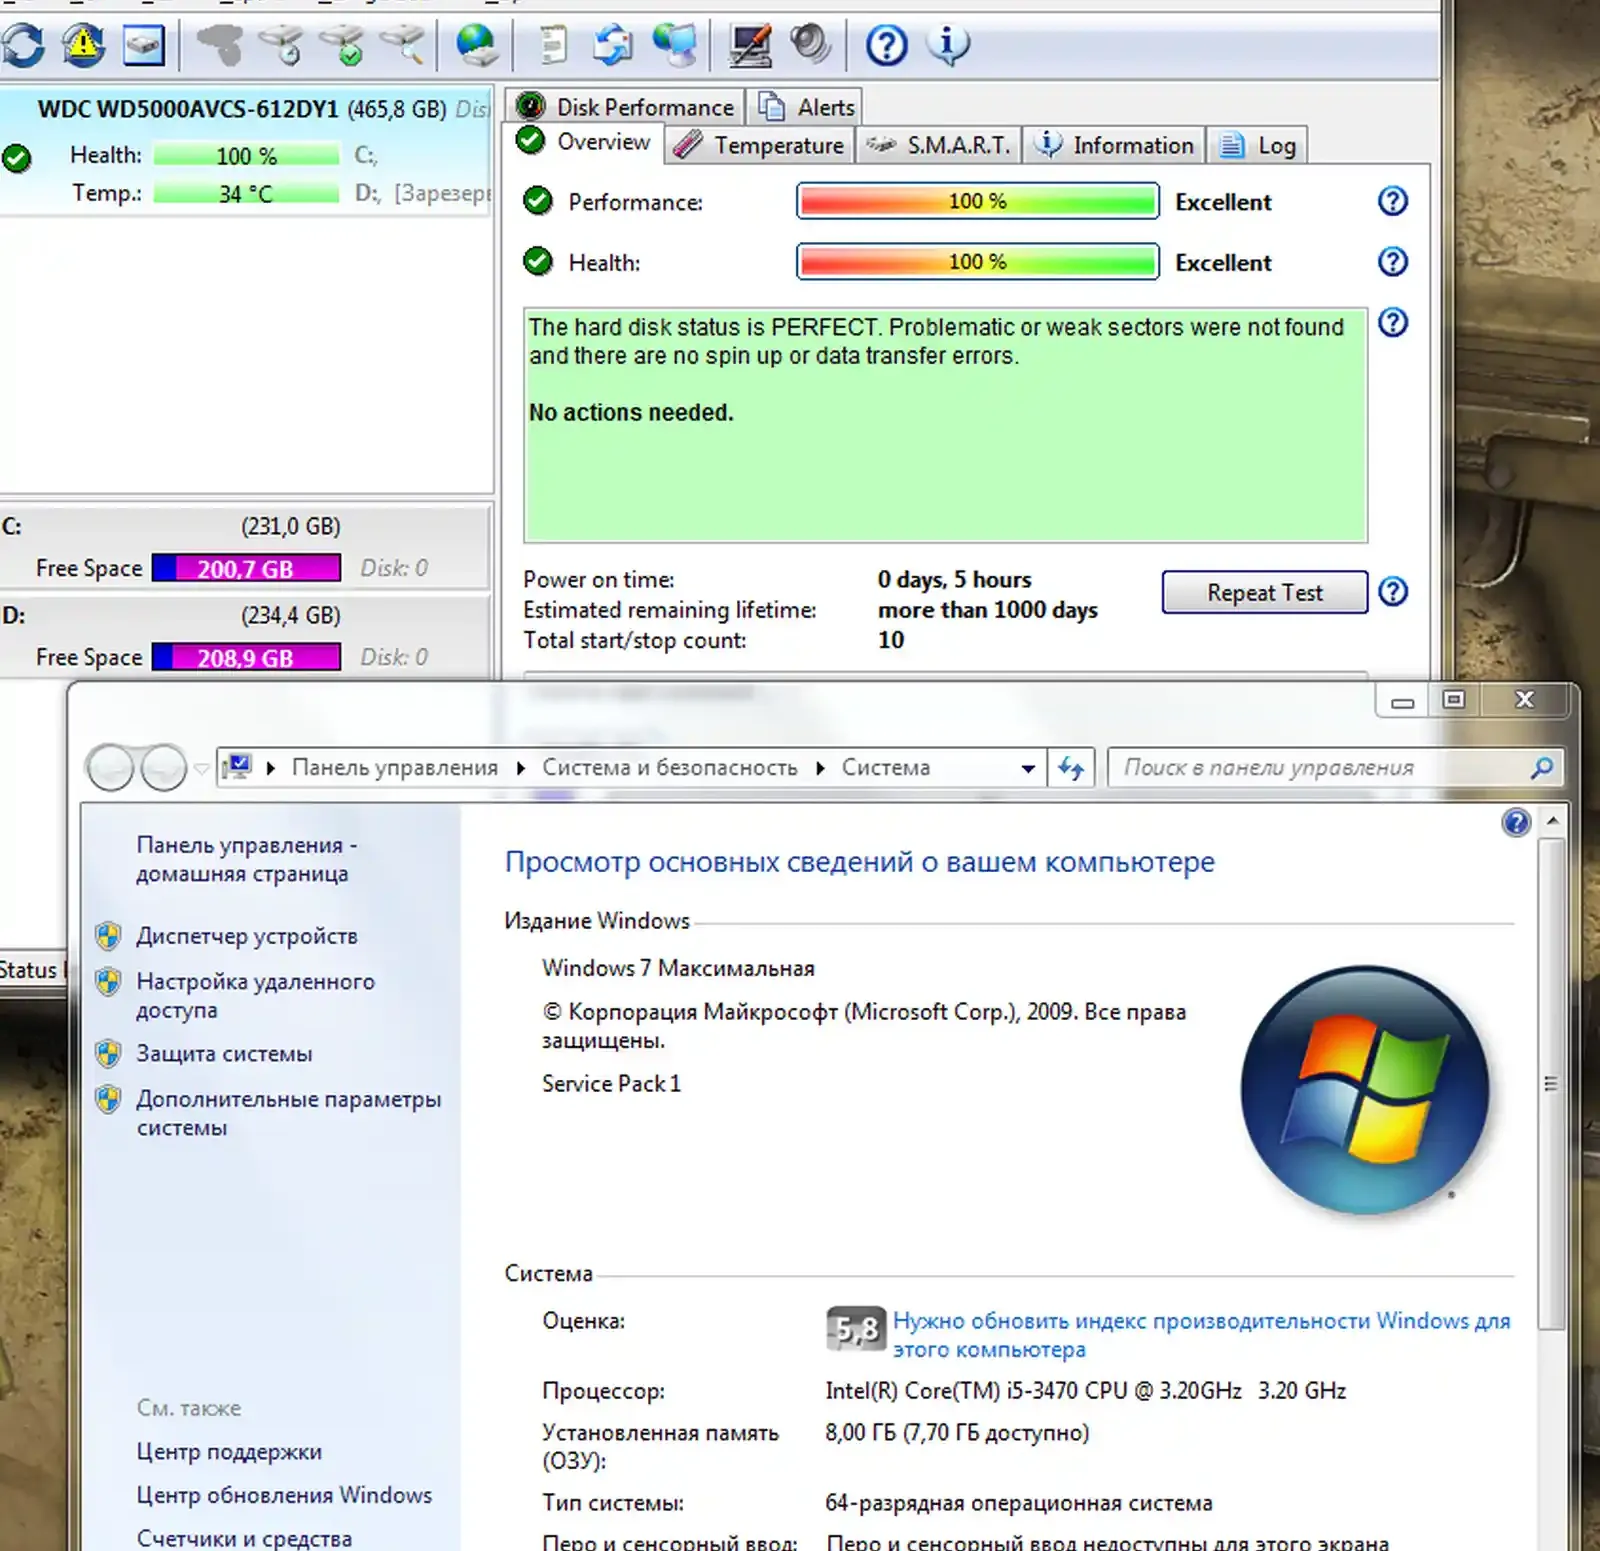The height and width of the screenshot is (1551, 1600).
Task: Open the Log tab
Action: pyautogui.click(x=1257, y=145)
